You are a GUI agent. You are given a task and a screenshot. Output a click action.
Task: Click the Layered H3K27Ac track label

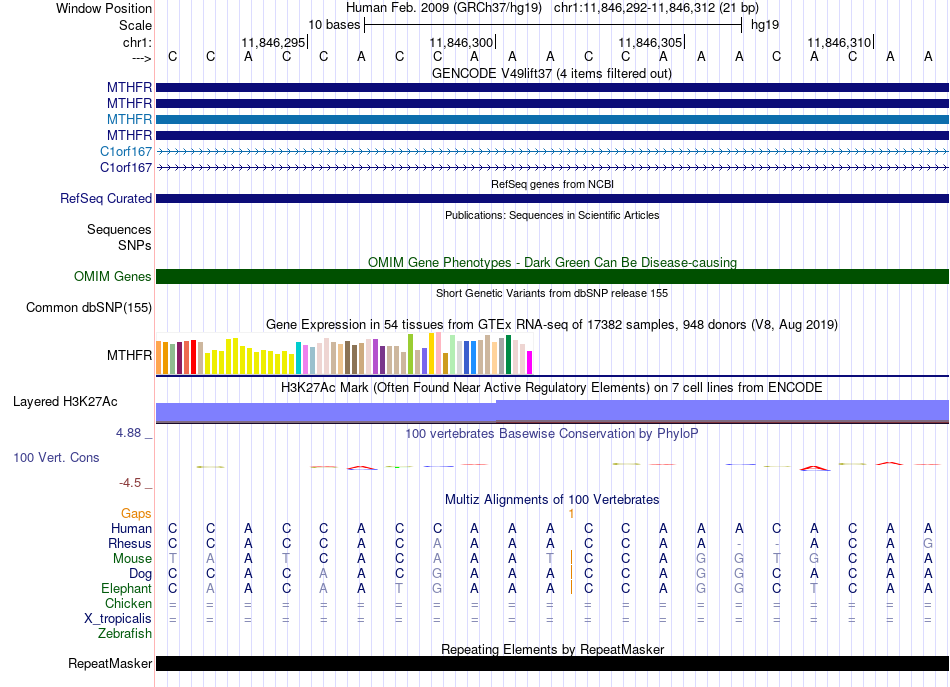tap(65, 402)
